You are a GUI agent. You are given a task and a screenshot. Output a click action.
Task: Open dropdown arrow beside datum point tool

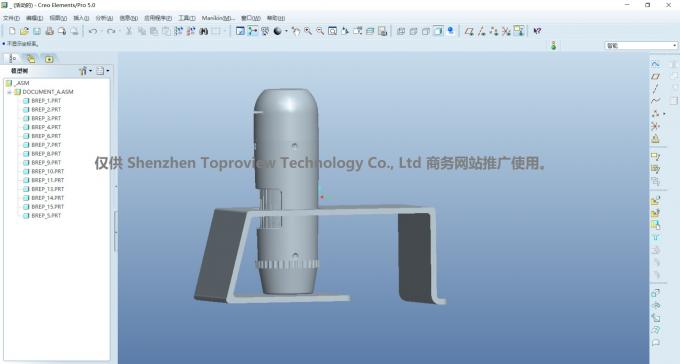664,114
